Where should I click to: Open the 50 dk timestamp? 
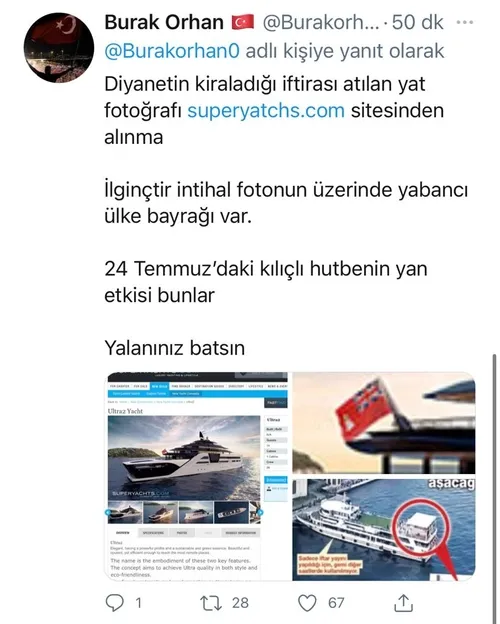click(x=418, y=22)
